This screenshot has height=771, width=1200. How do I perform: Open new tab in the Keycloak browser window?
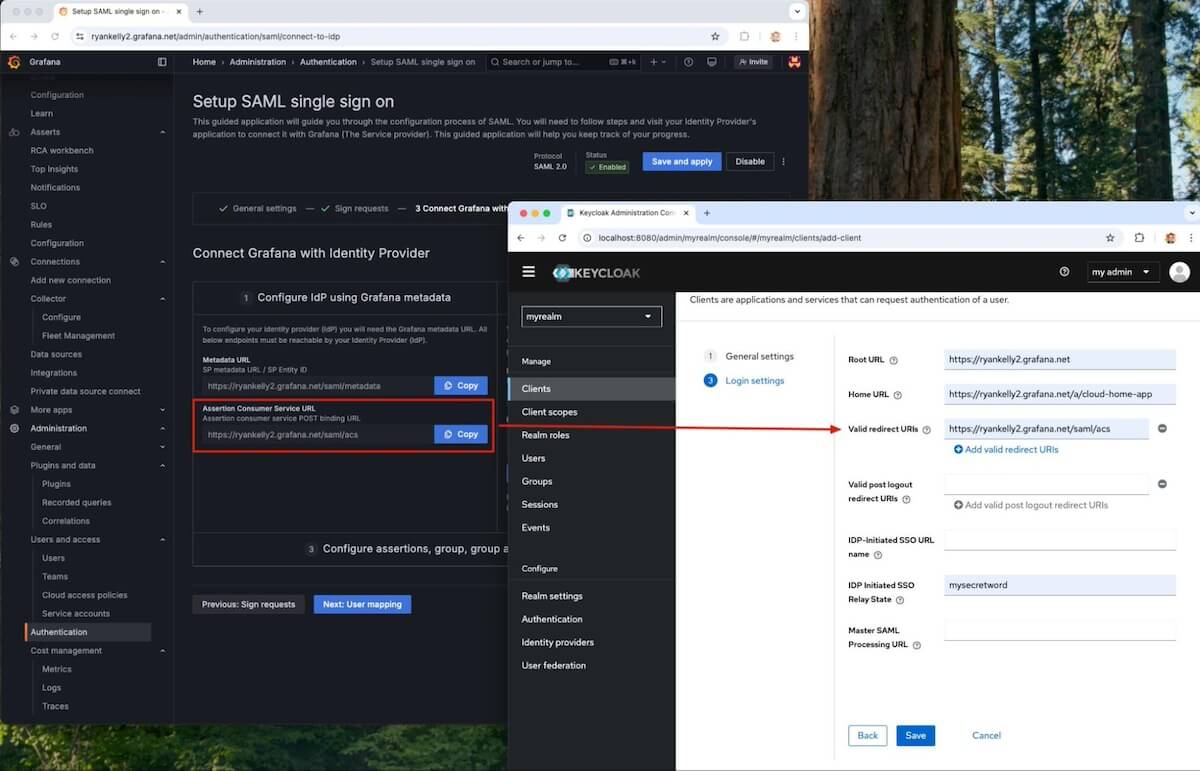(707, 213)
